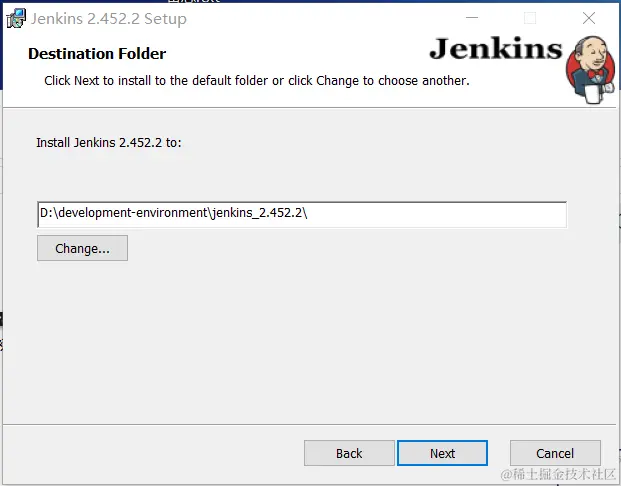Click the 'Click Next to install' instruction text

click(x=257, y=81)
